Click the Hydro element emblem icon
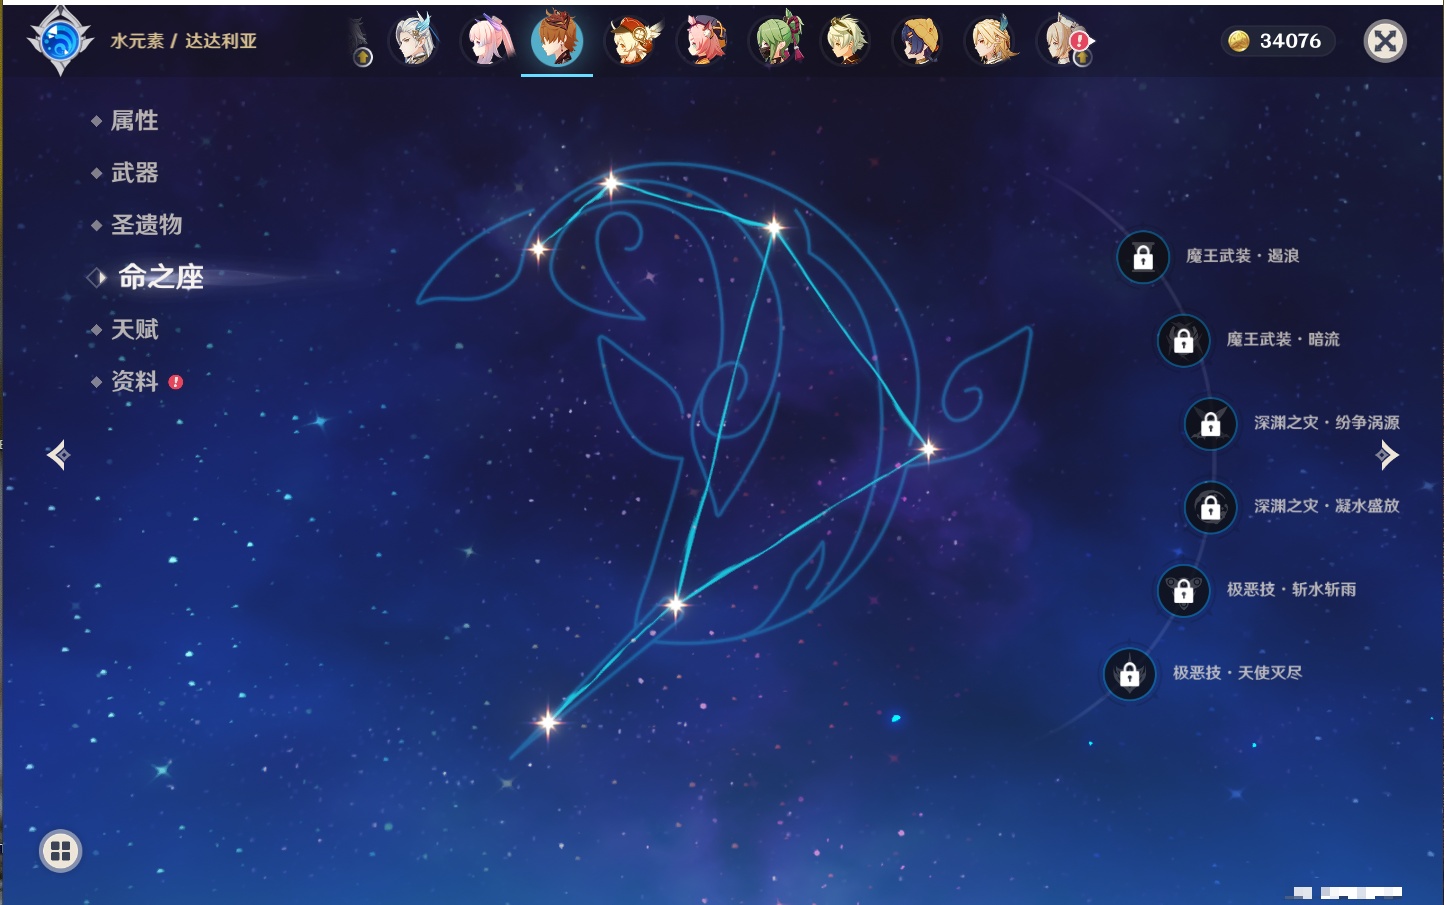Image resolution: width=1444 pixels, height=905 pixels. [x=60, y=41]
